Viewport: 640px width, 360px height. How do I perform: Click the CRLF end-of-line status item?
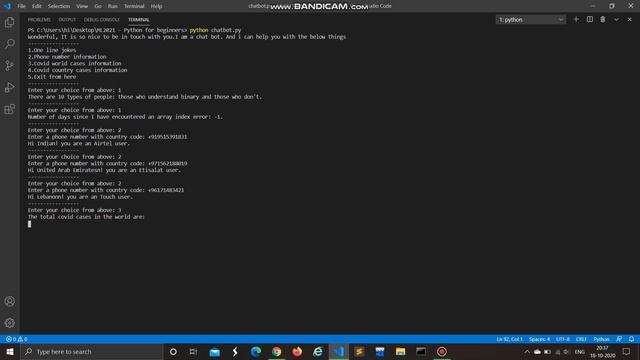[581, 339]
